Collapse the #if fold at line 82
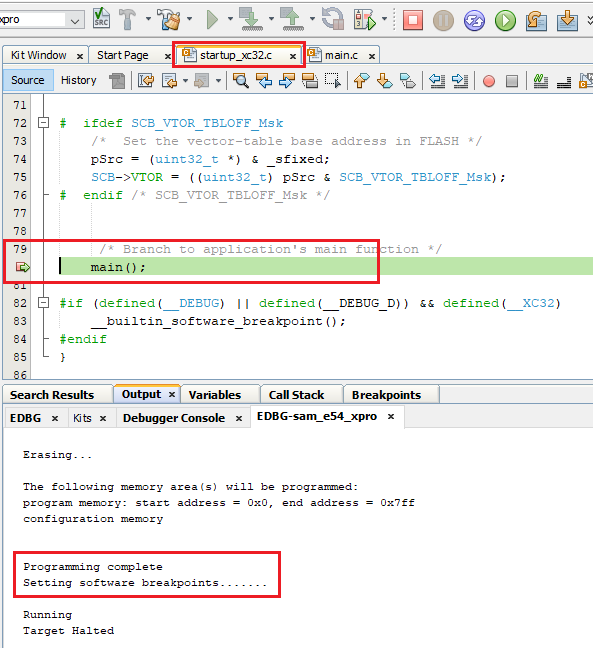 [43, 303]
